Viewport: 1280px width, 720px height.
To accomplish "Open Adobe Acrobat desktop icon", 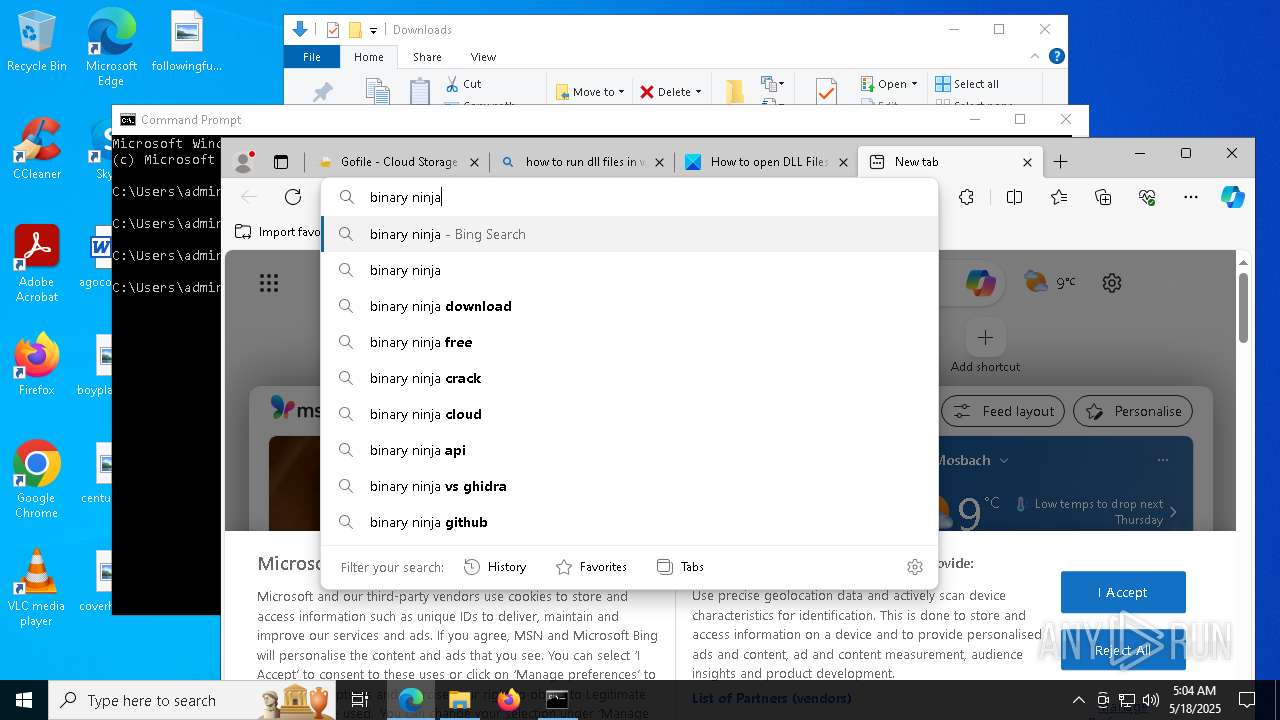I will [37, 264].
